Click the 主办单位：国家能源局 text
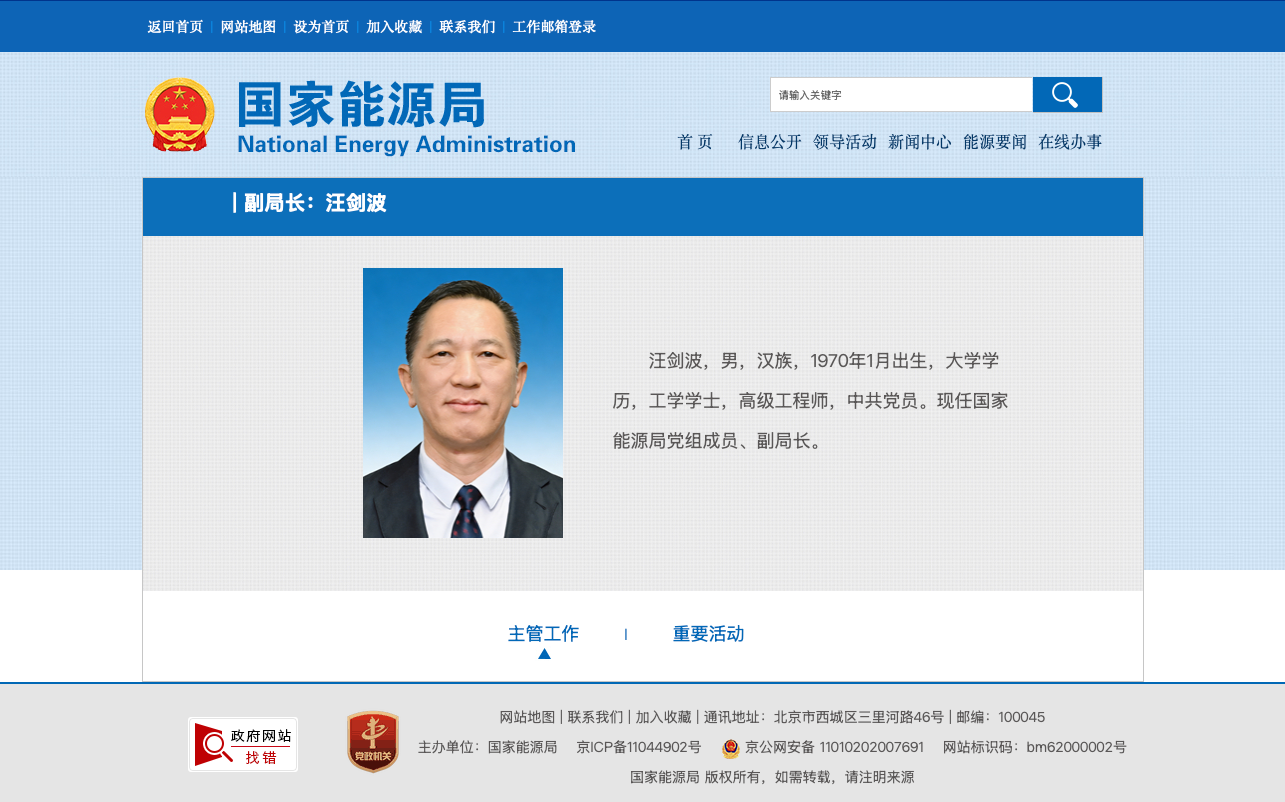1285x802 pixels. pos(487,747)
